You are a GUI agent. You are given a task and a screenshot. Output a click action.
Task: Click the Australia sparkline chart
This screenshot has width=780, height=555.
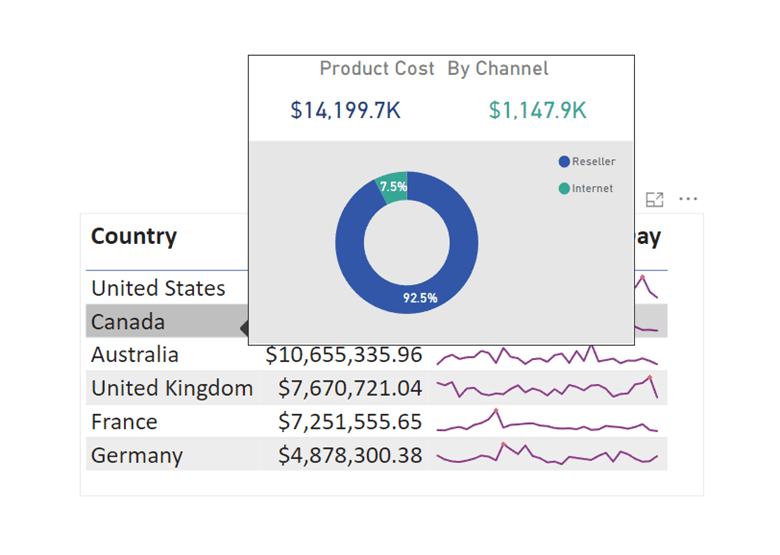[x=547, y=356]
